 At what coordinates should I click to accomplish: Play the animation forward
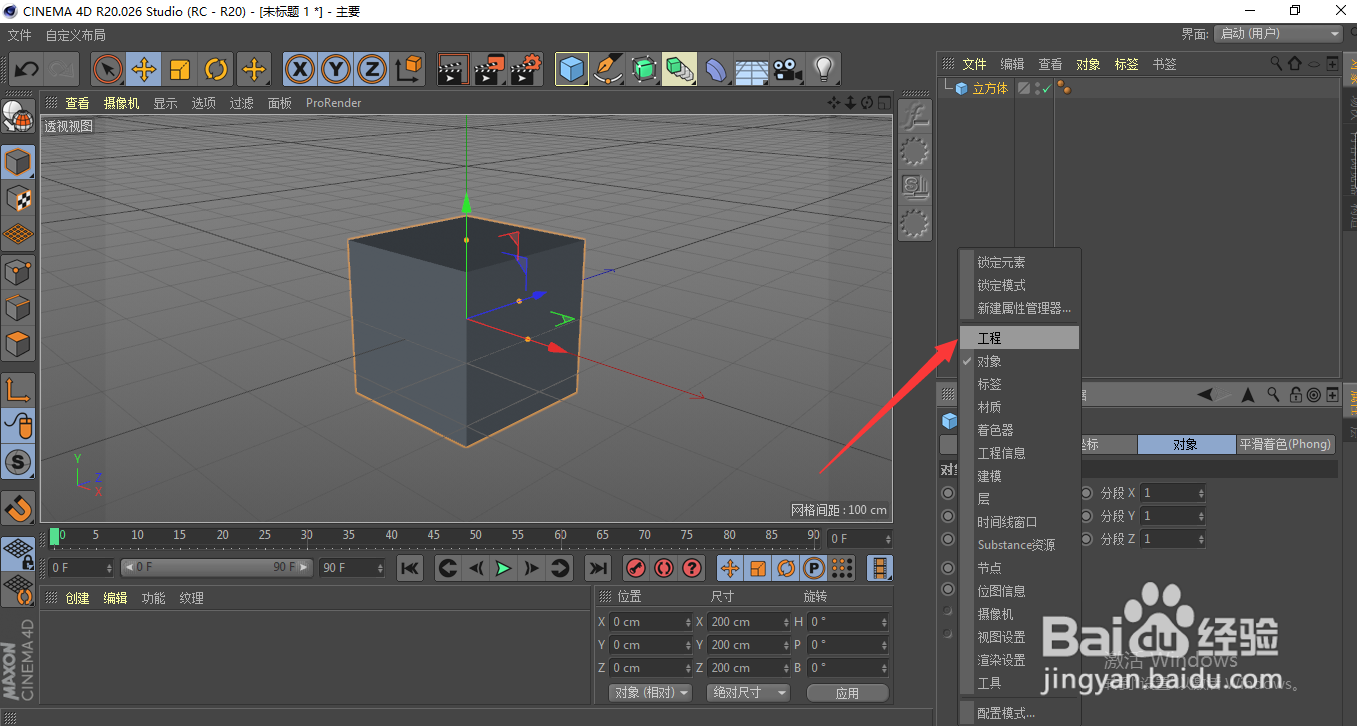[504, 568]
